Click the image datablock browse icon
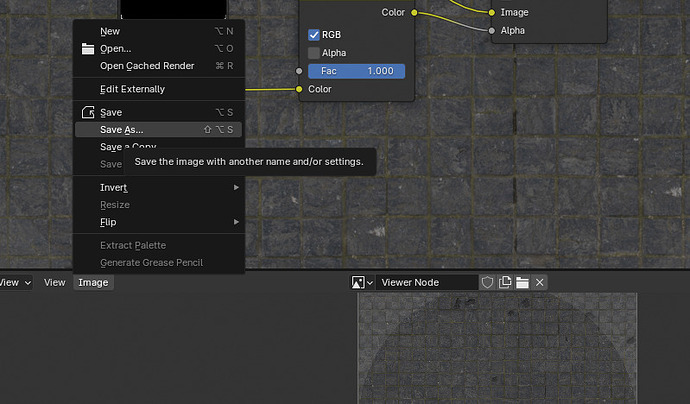This screenshot has width=690, height=404. 362,282
